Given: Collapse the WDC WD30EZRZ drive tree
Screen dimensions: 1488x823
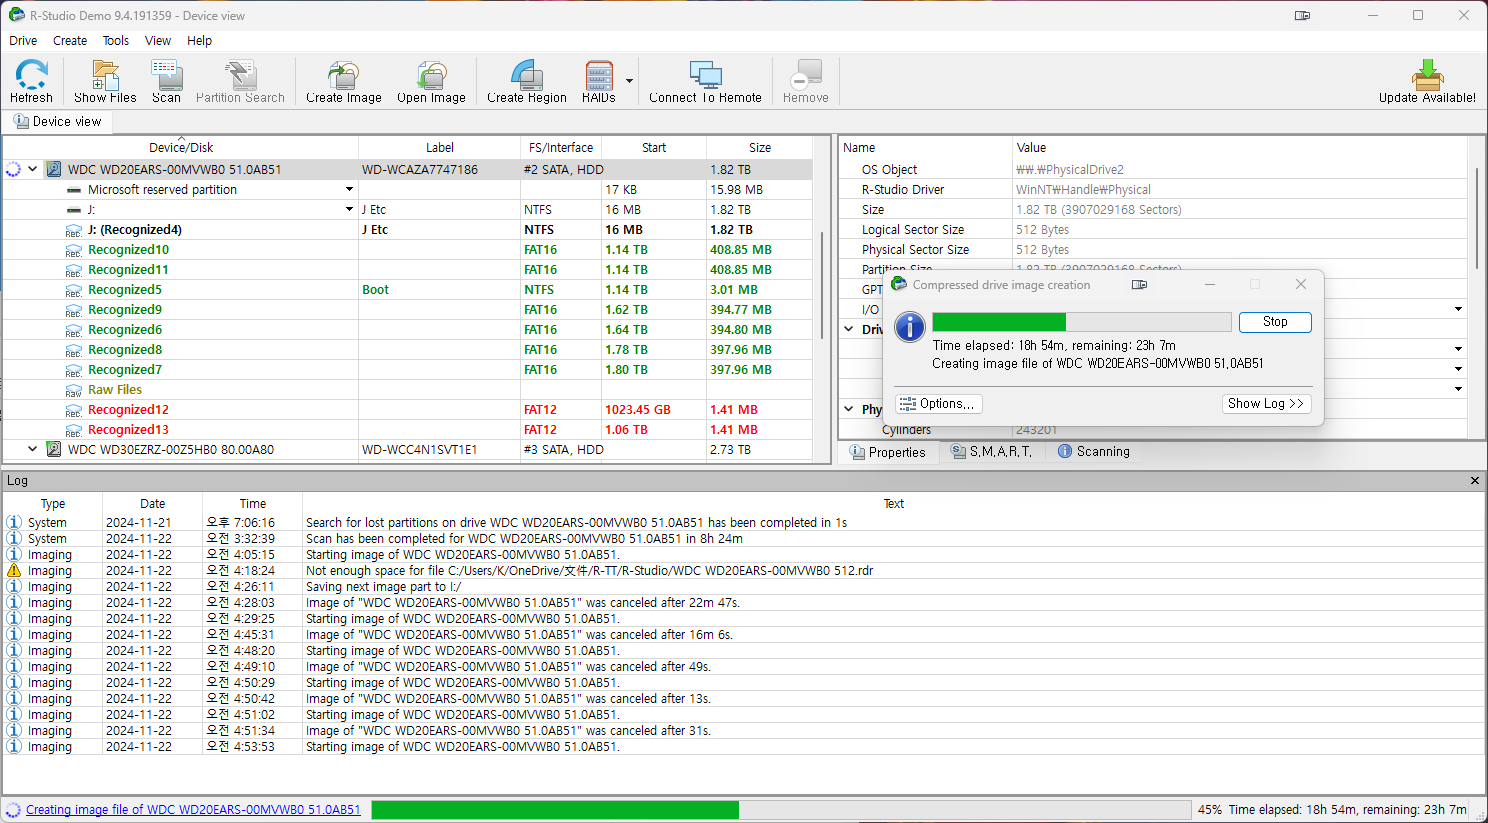Looking at the screenshot, I should [x=33, y=449].
